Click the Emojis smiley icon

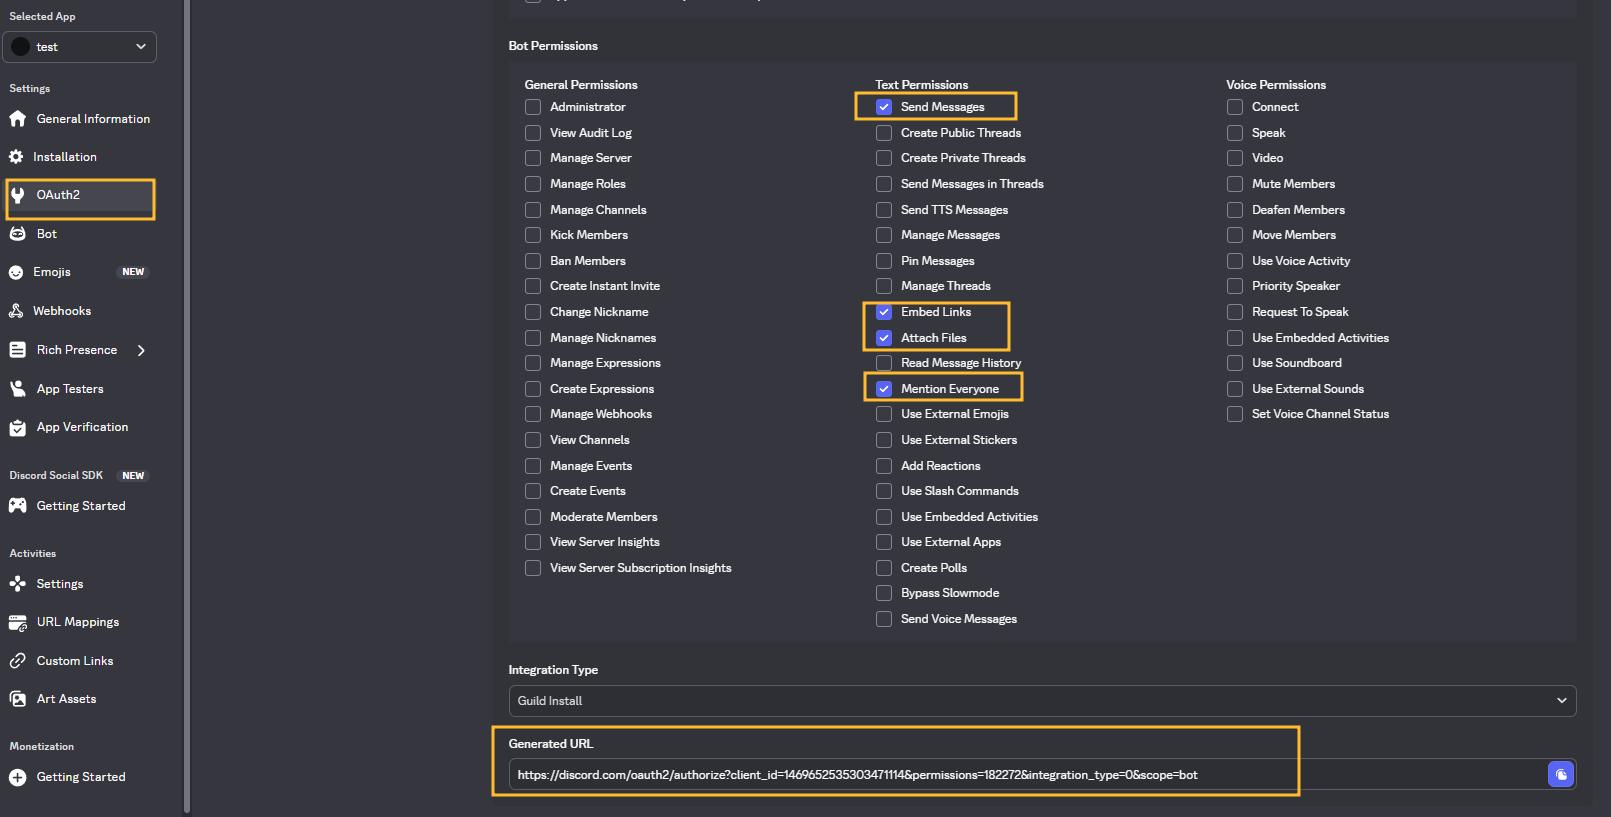tap(16, 272)
